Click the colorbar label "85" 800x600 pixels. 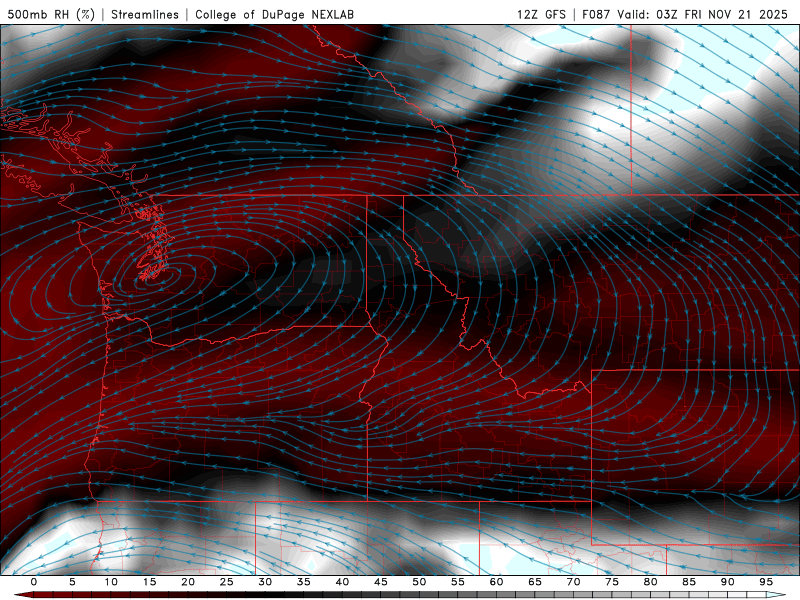[x=689, y=582]
